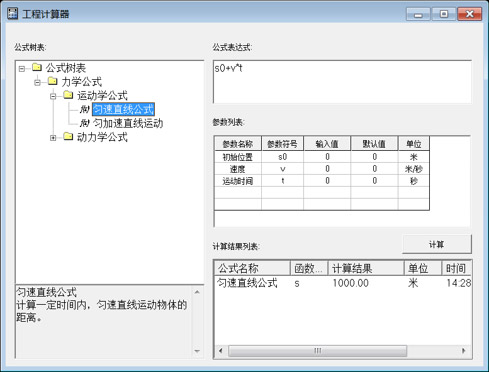Click the 速度 parameter name cell
The width and height of the screenshot is (489, 372).
pos(238,169)
